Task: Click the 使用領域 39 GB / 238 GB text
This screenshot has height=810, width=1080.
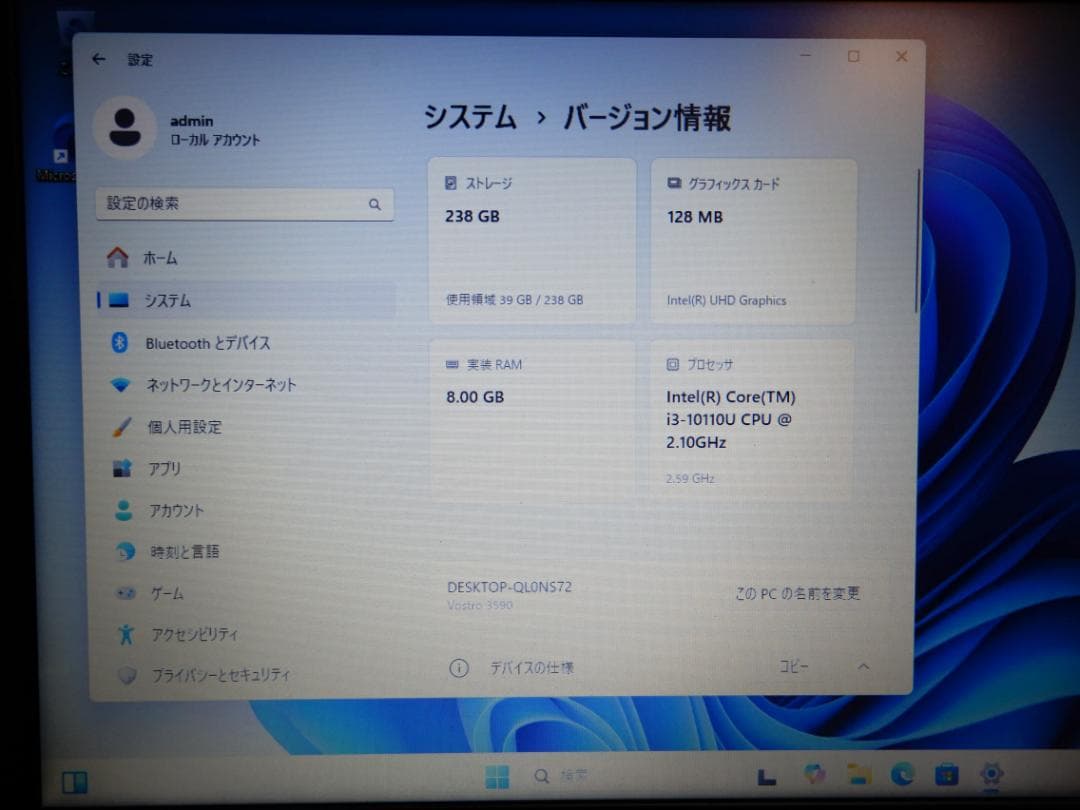Action: click(515, 300)
